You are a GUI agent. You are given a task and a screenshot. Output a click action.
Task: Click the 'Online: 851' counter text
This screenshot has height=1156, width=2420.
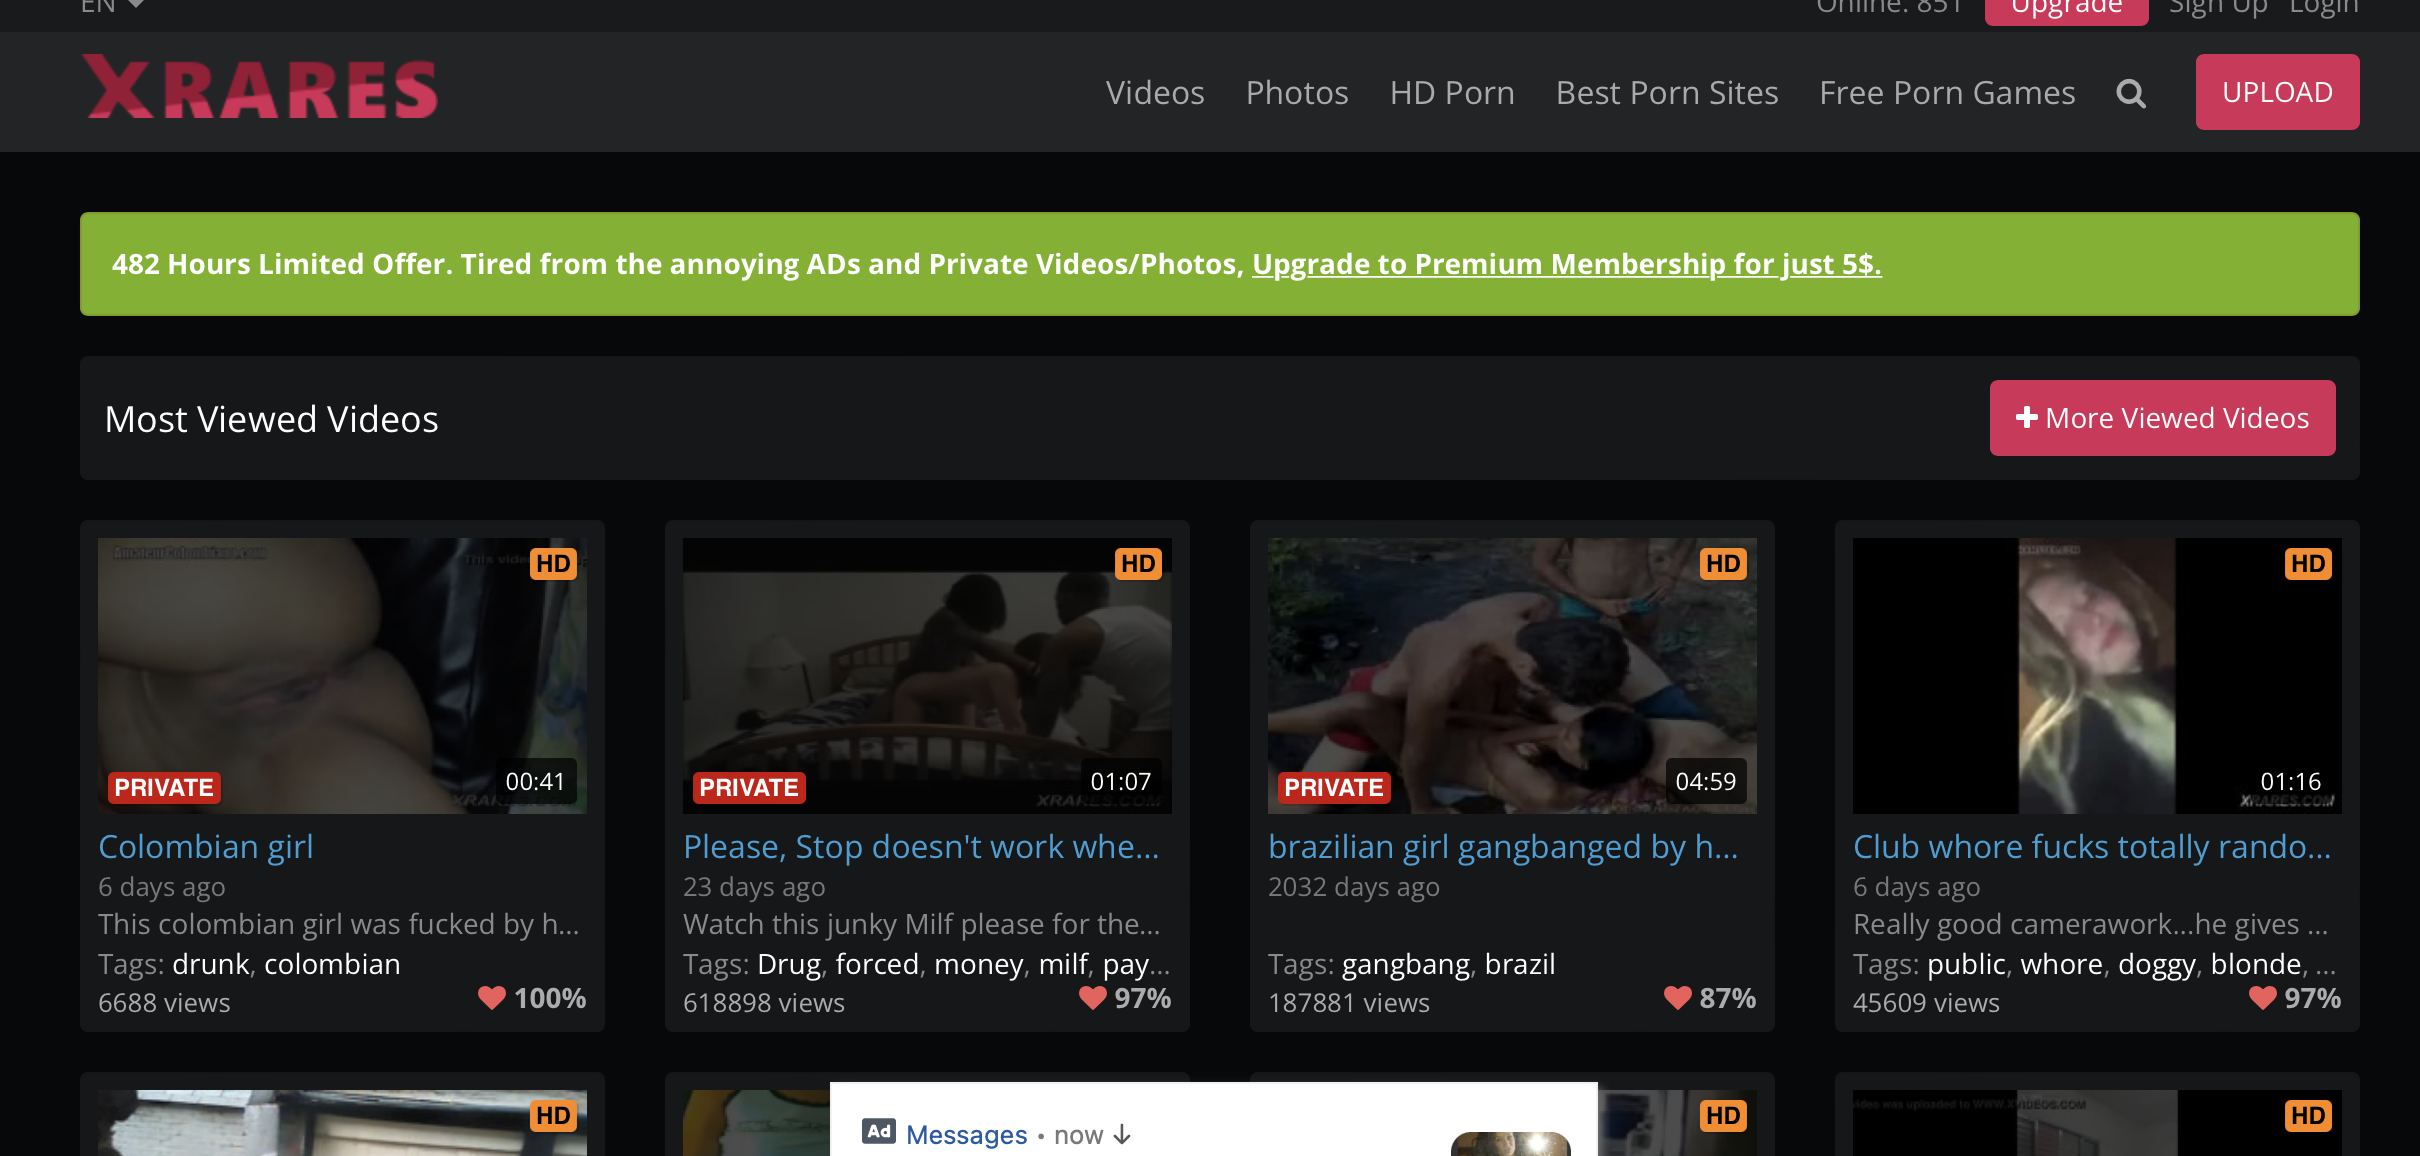click(1889, 8)
